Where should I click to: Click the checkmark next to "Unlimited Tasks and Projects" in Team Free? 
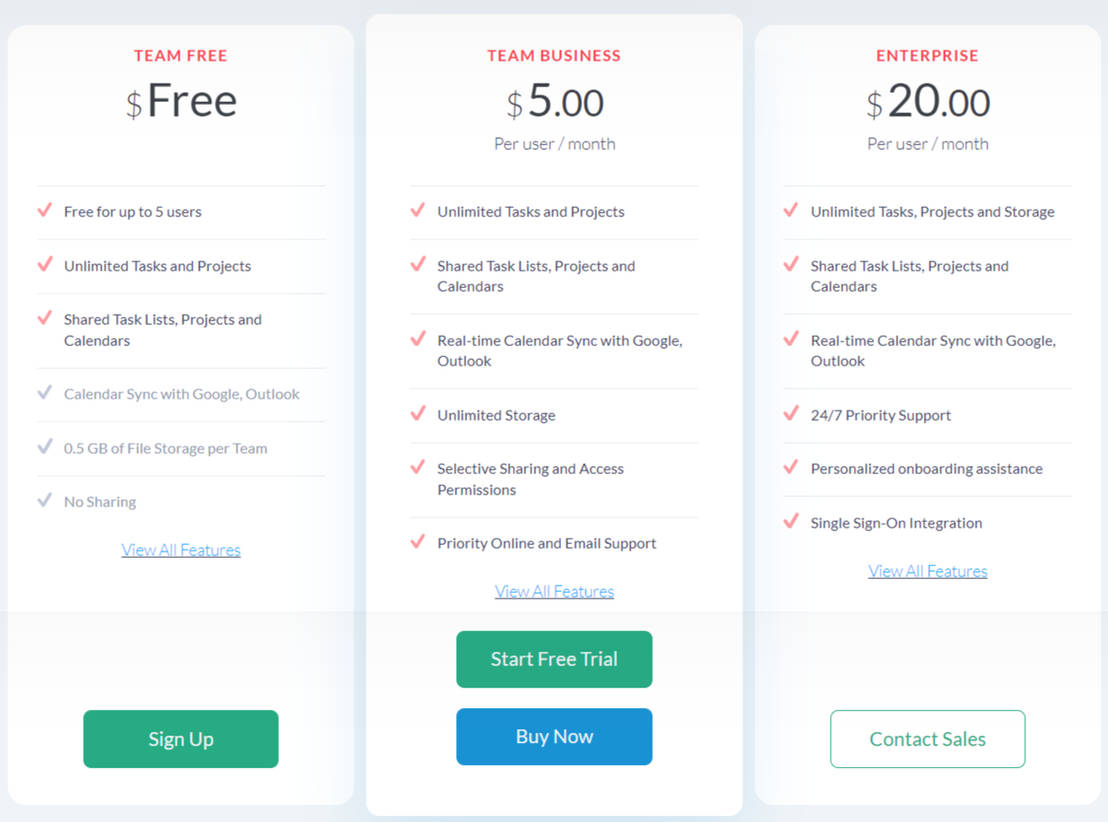click(x=44, y=266)
